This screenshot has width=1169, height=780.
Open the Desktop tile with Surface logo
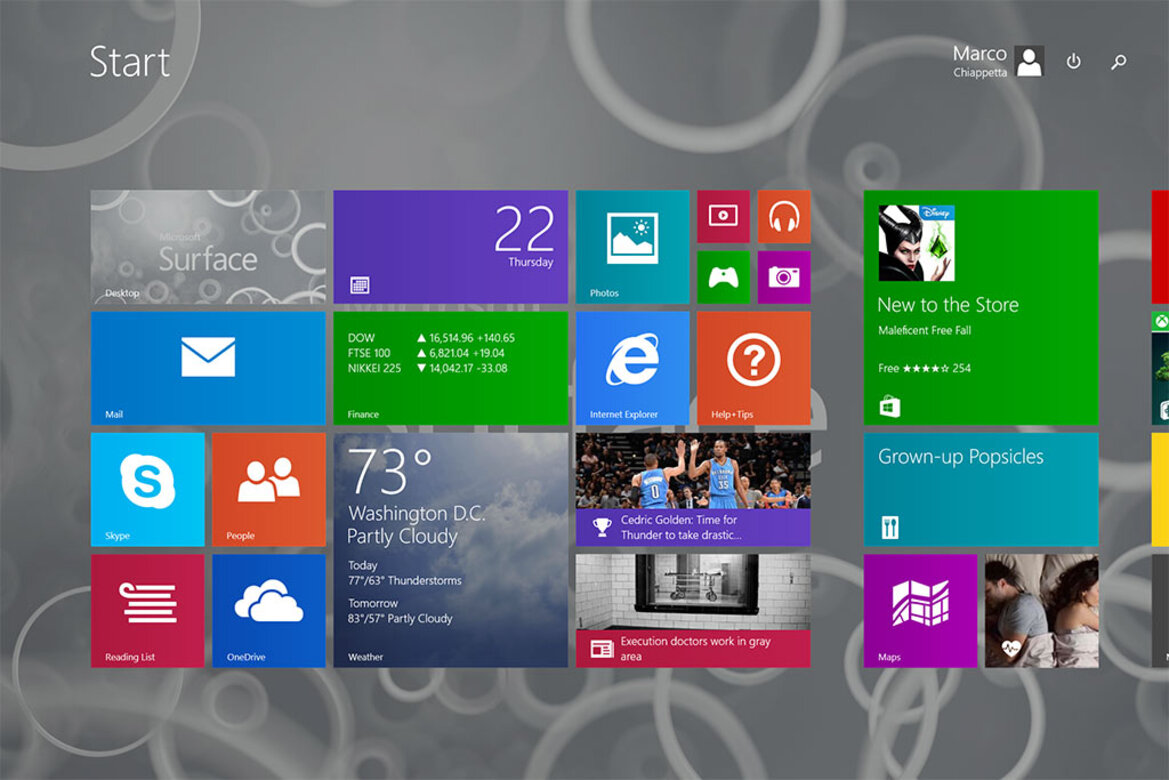208,247
